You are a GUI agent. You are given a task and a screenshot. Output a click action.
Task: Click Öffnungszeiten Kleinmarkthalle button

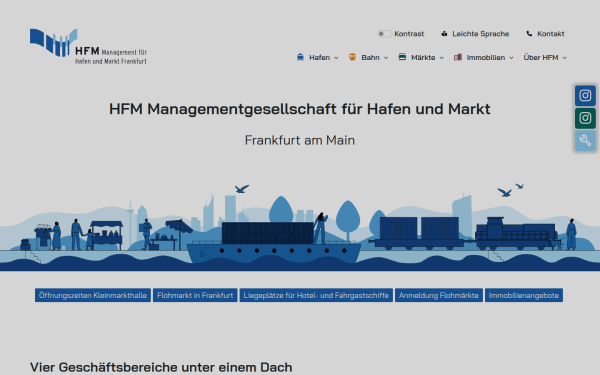point(93,295)
